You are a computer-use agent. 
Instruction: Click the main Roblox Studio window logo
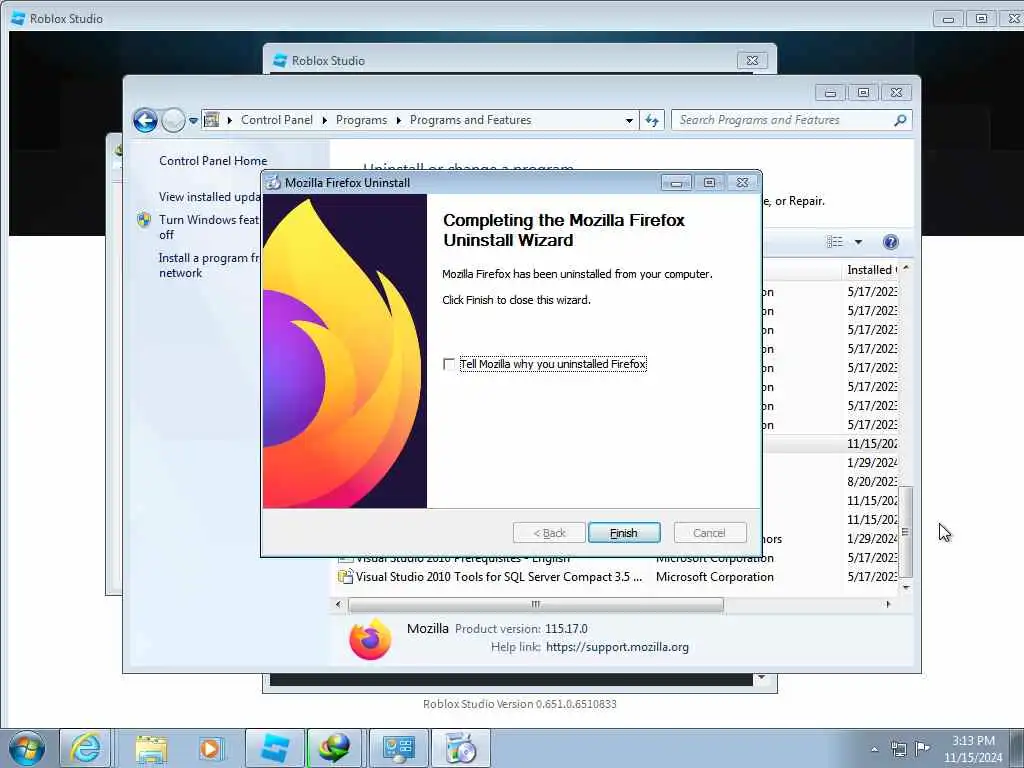[18, 19]
